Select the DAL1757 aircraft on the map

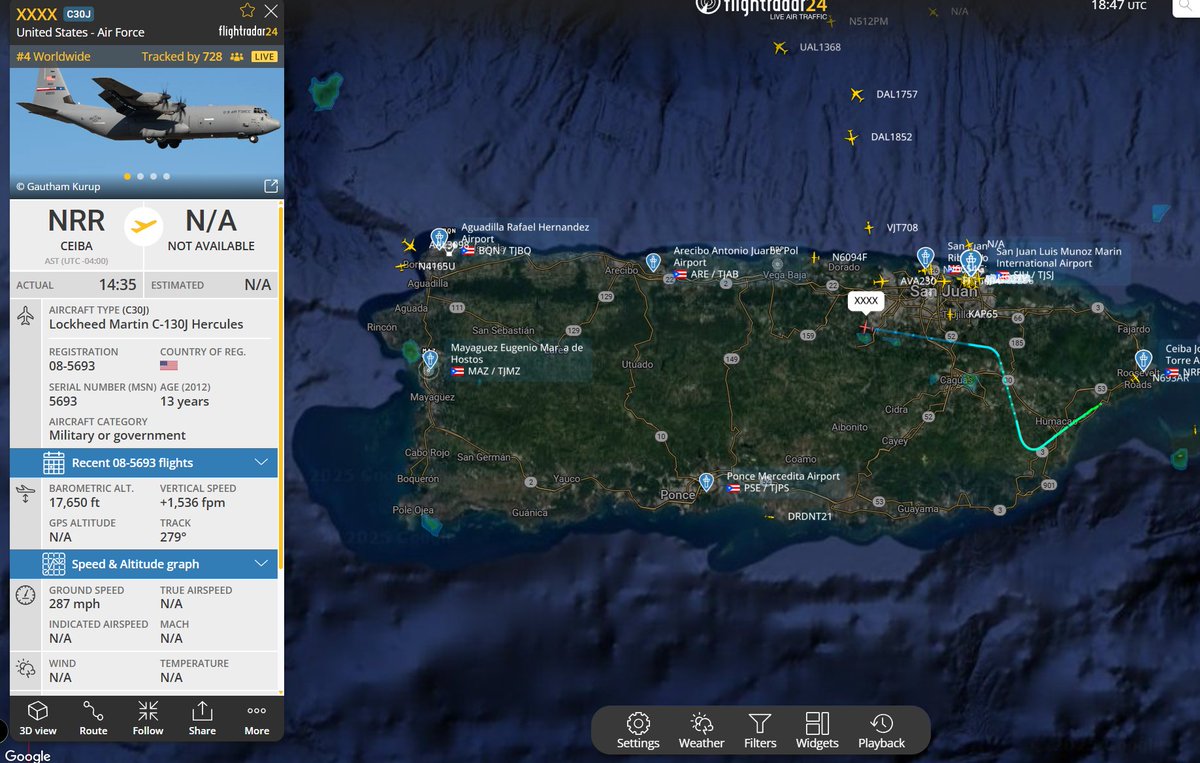click(857, 94)
